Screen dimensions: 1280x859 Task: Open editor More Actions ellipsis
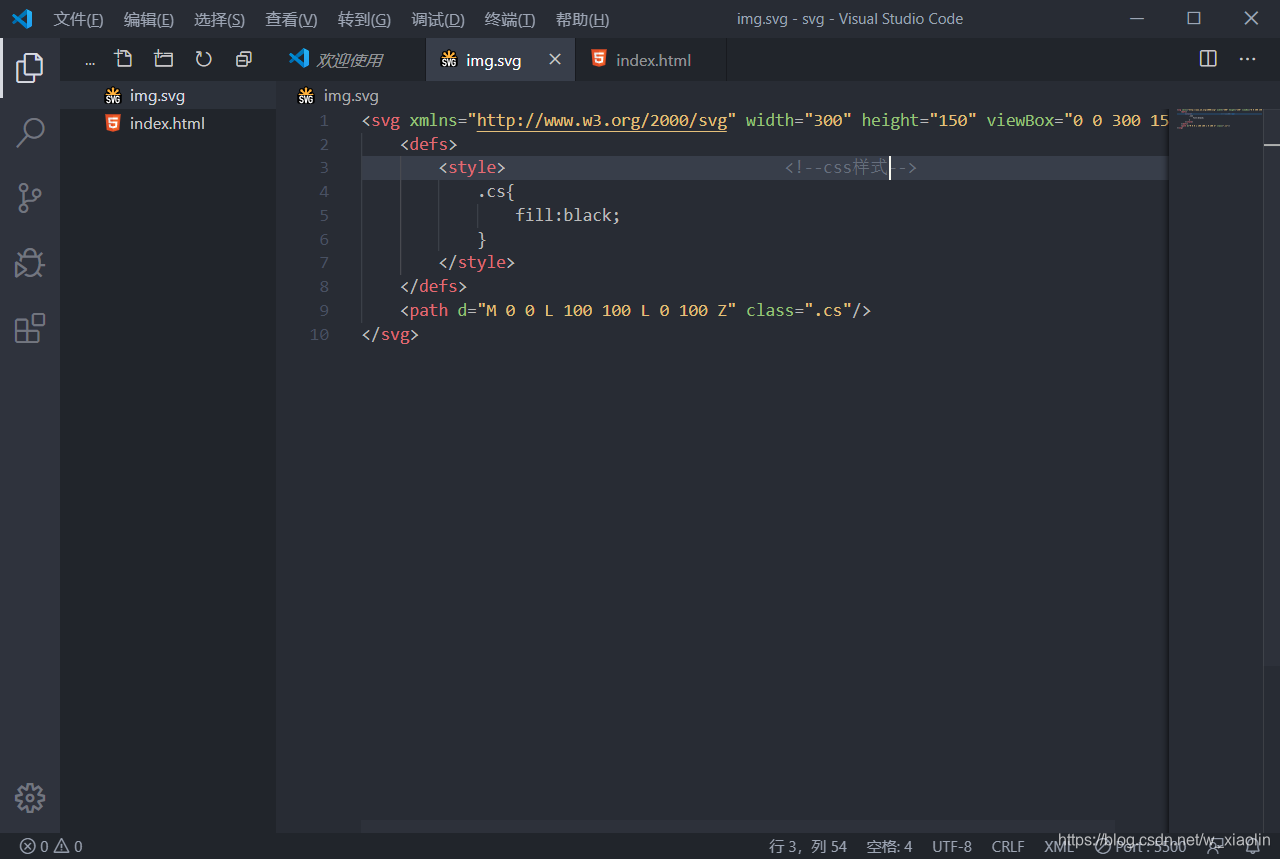click(1247, 59)
